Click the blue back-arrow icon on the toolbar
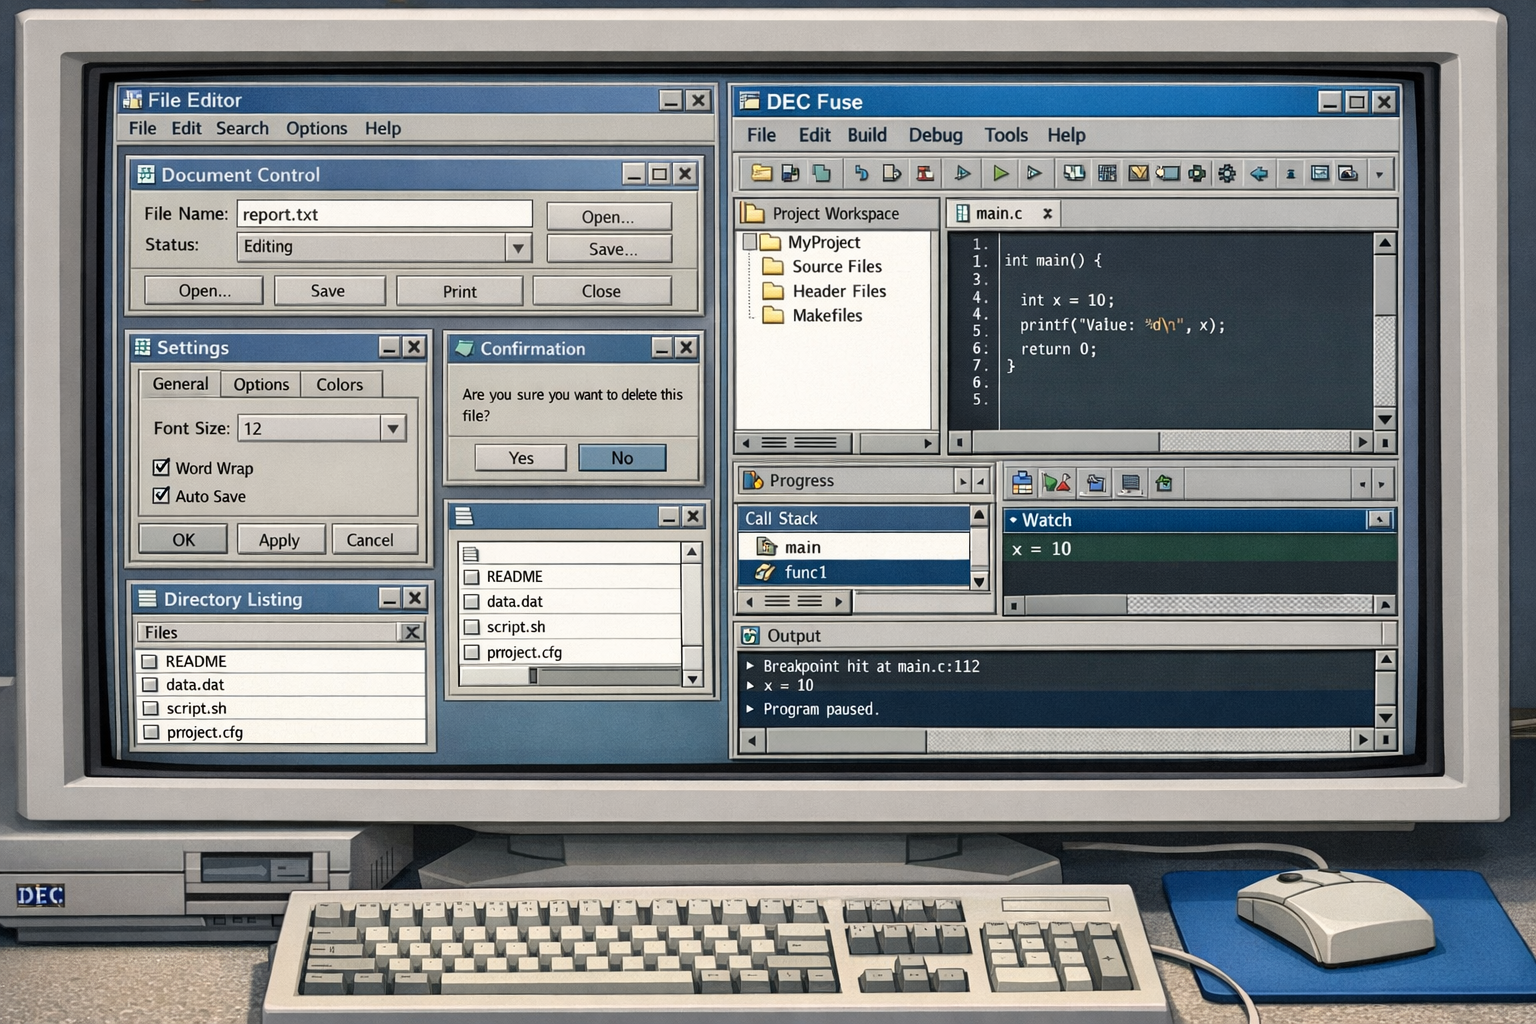 click(1259, 172)
